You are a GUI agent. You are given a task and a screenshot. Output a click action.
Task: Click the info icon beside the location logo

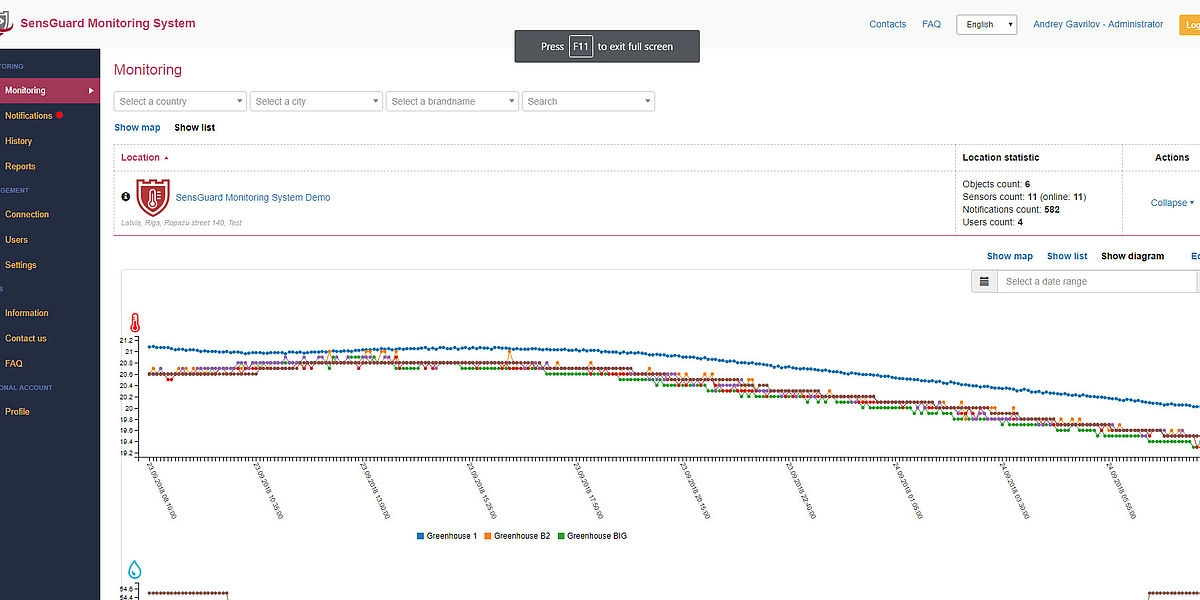point(126,197)
